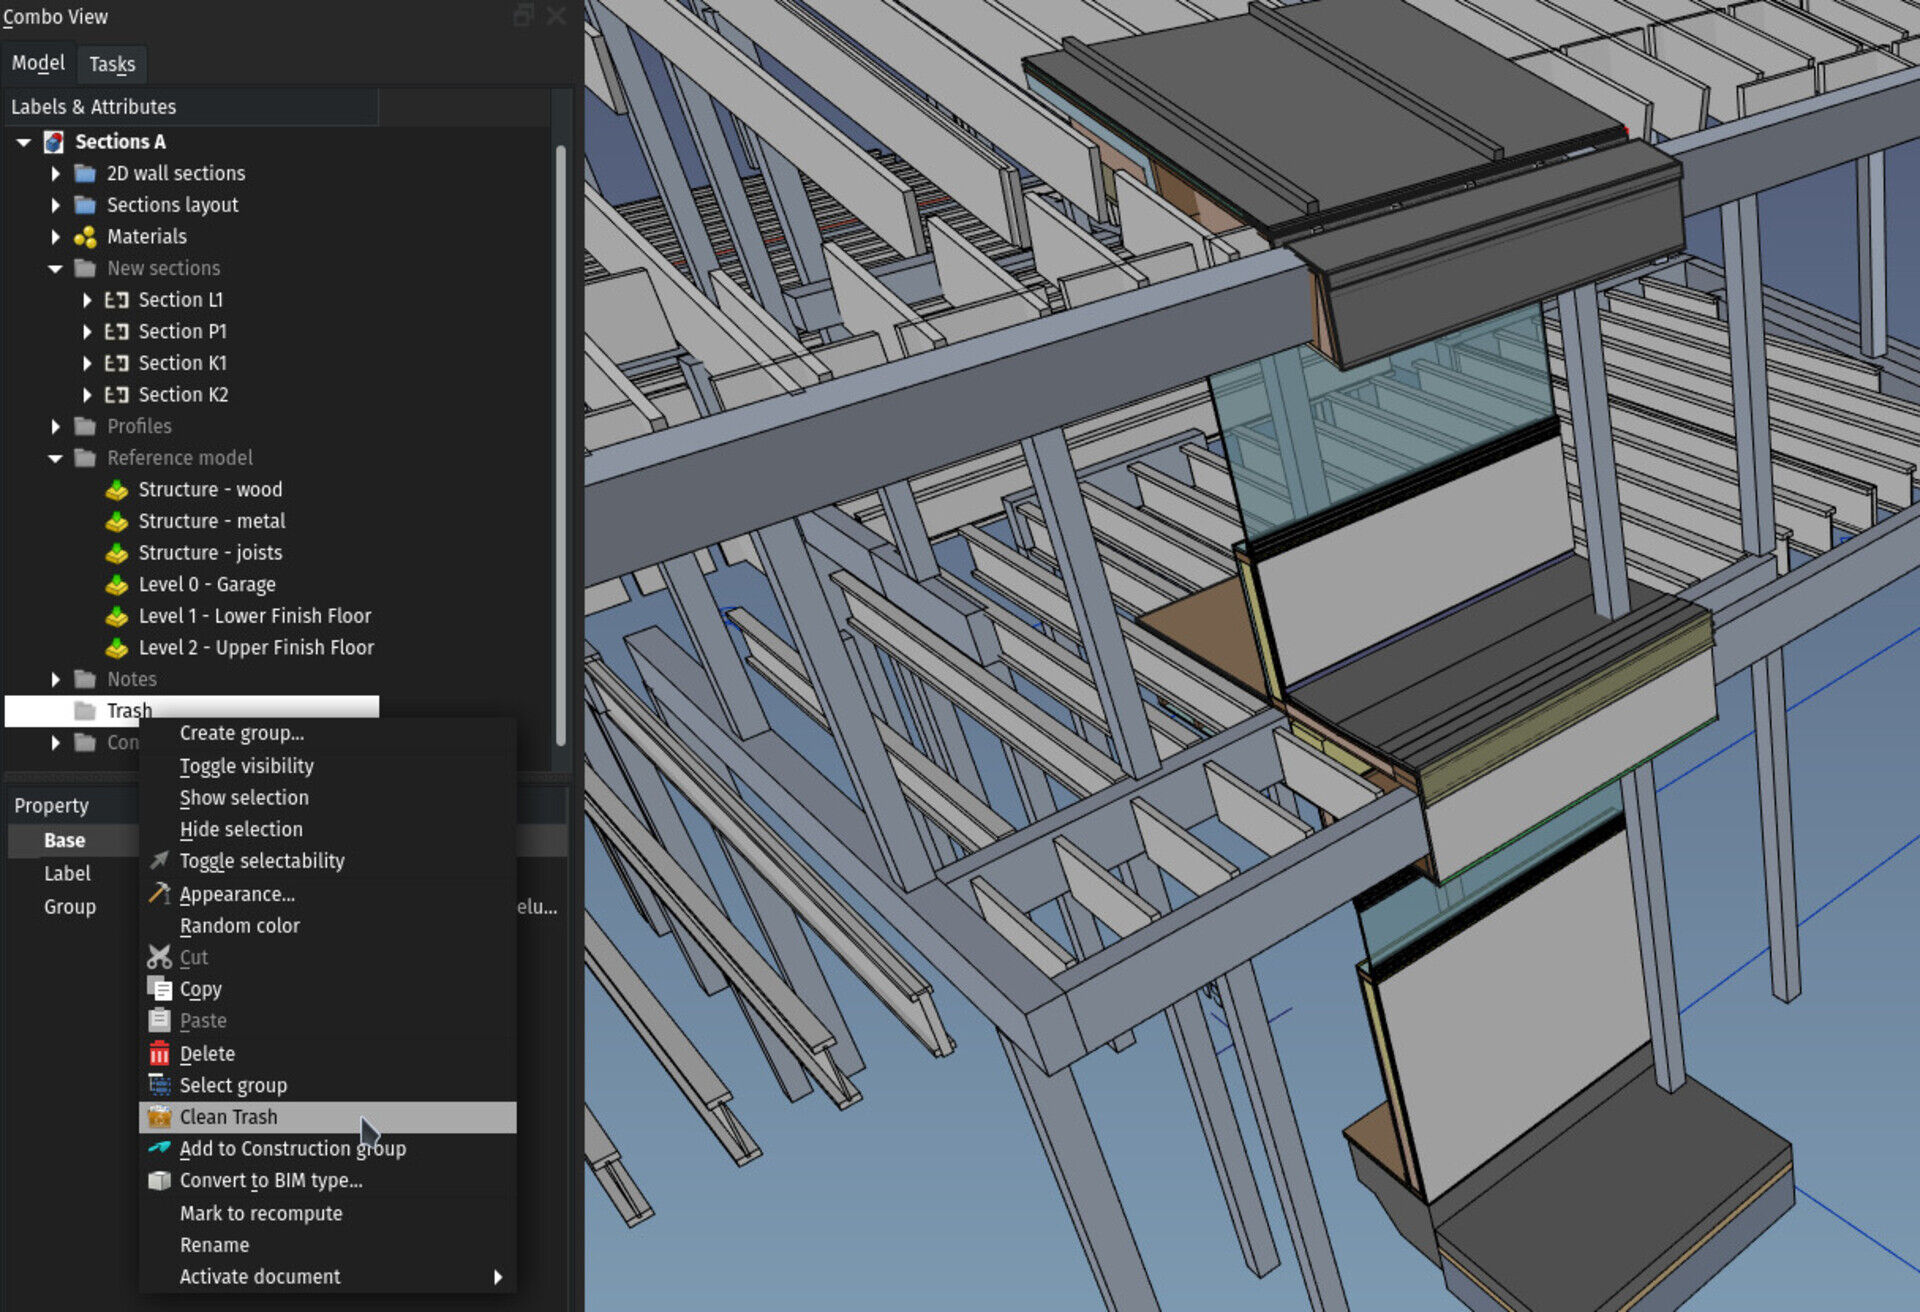
Task: Click the Copy icon in context menu
Action: pyautogui.click(x=159, y=988)
